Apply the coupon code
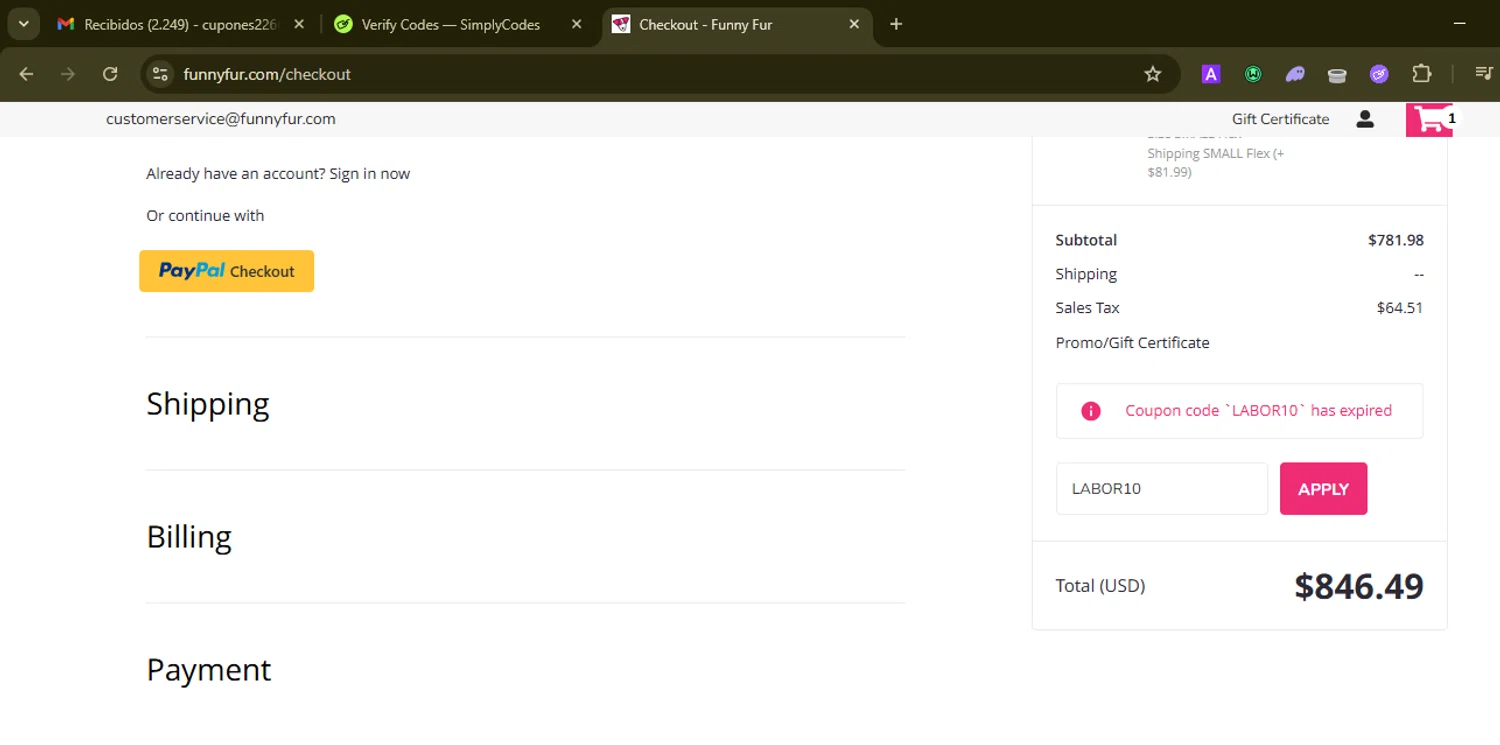This screenshot has height=745, width=1500. 1323,489
